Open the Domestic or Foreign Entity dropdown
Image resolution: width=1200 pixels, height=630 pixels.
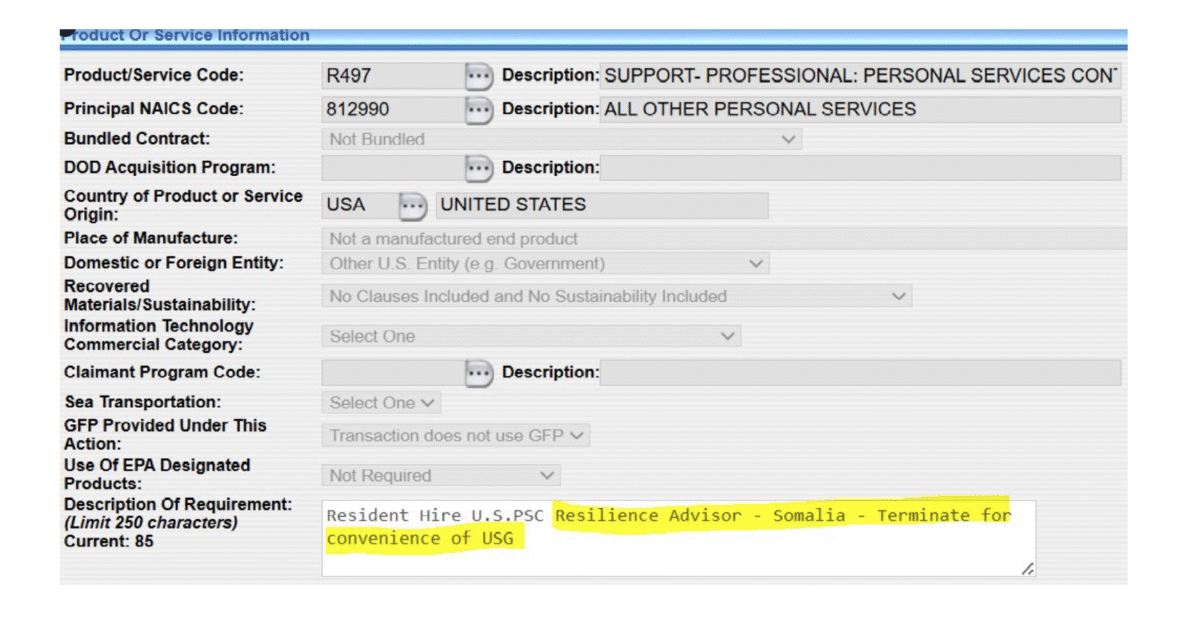tap(546, 264)
